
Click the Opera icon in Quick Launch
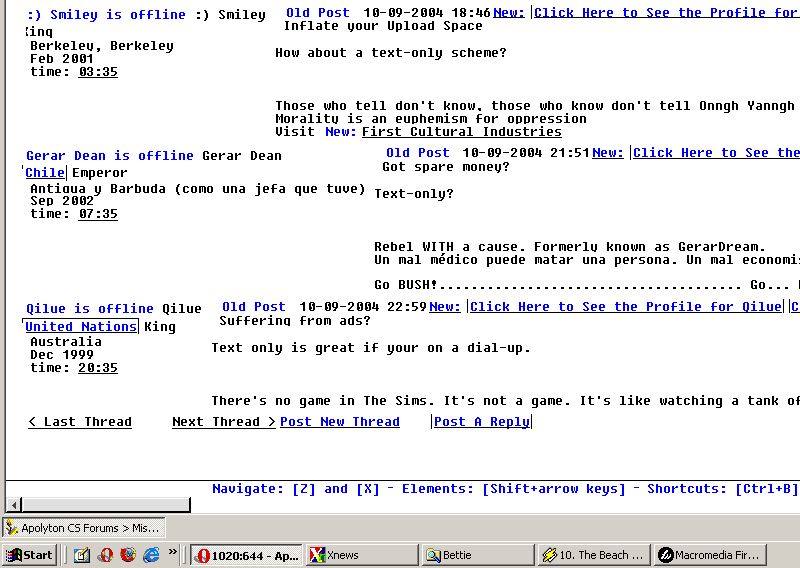click(105, 555)
